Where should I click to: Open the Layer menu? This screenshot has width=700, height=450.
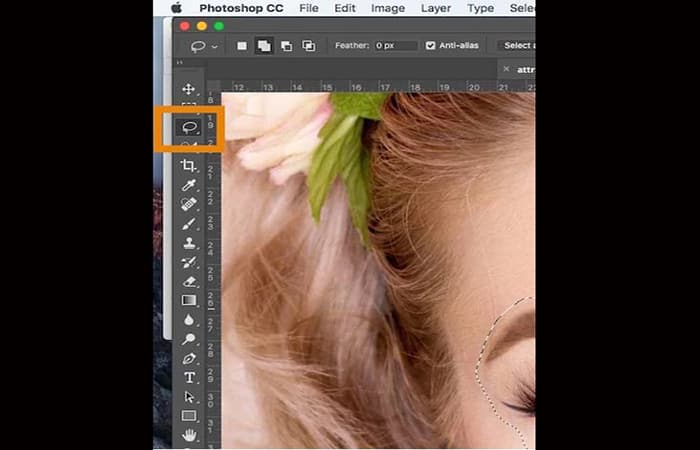click(435, 8)
